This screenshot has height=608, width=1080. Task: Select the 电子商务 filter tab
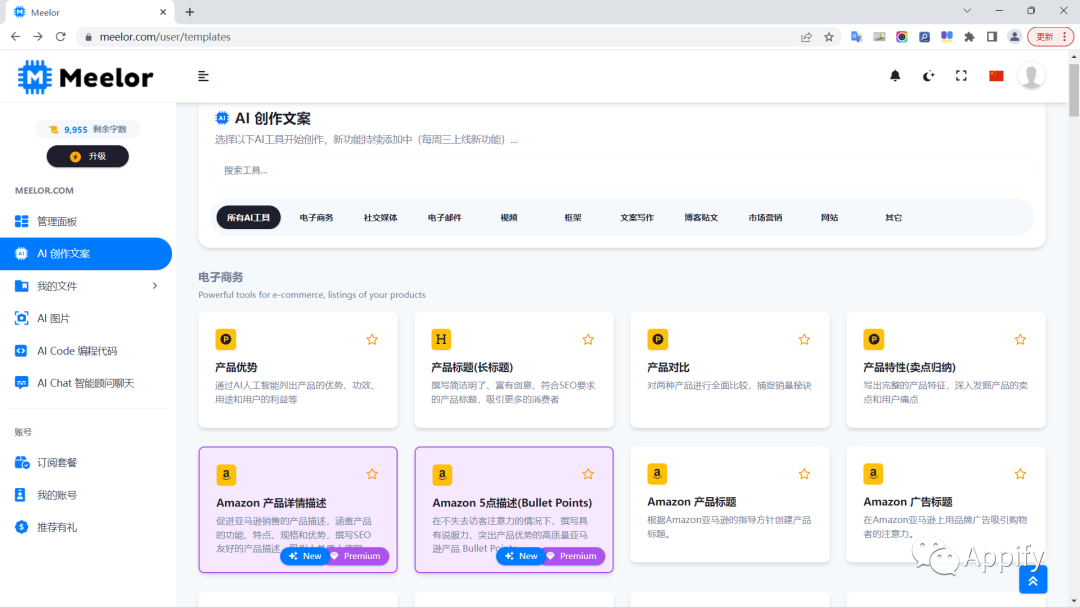(x=316, y=218)
